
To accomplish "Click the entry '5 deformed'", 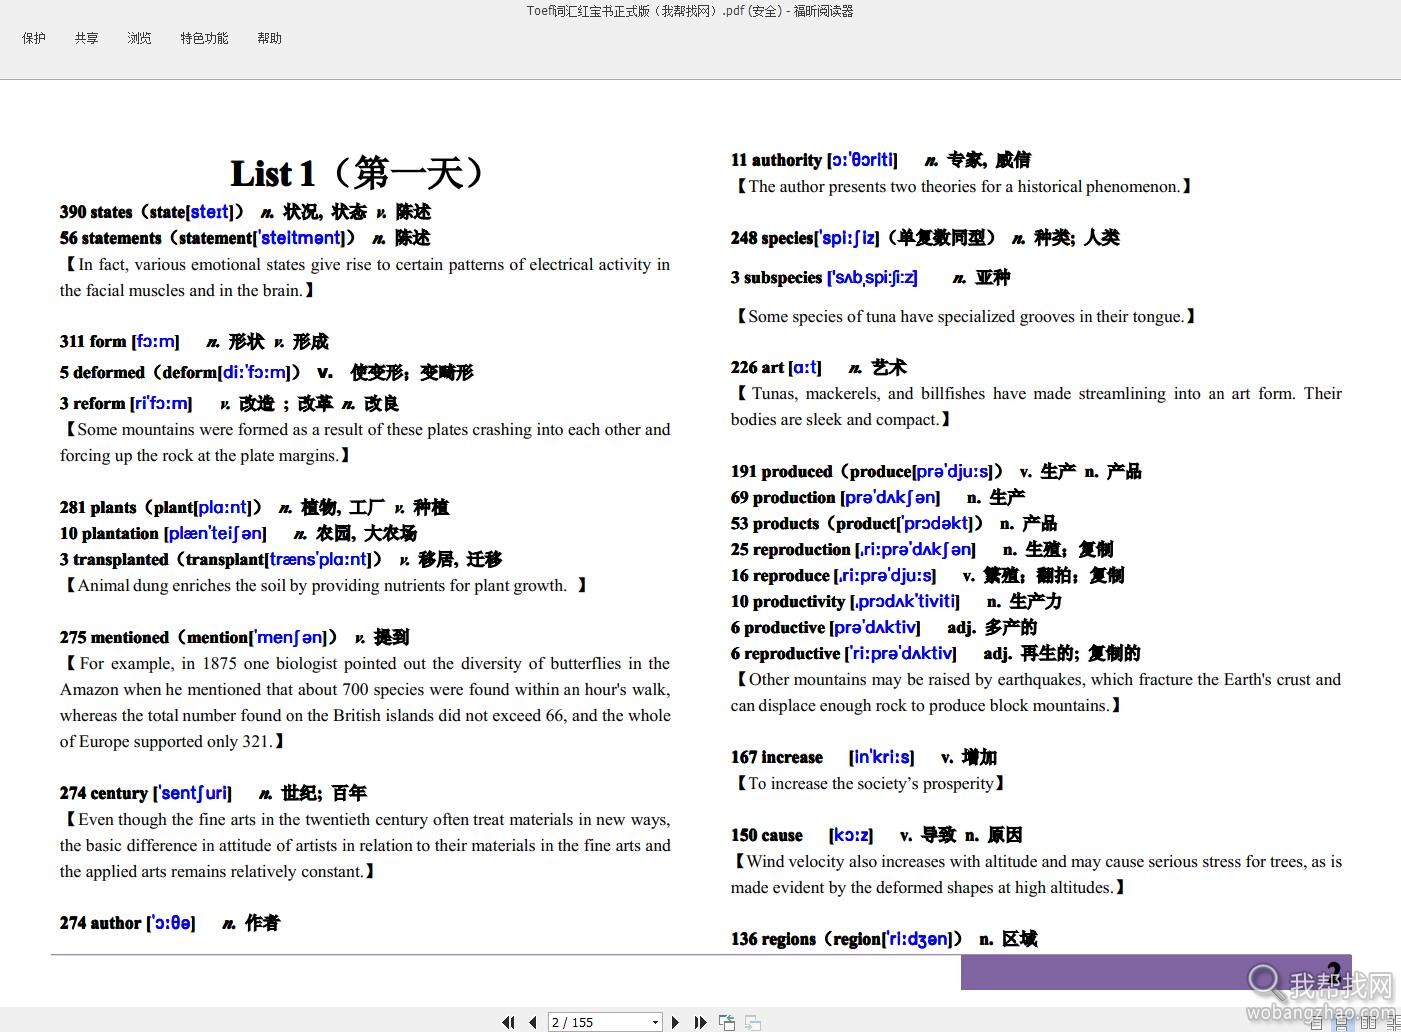I will 266,372.
